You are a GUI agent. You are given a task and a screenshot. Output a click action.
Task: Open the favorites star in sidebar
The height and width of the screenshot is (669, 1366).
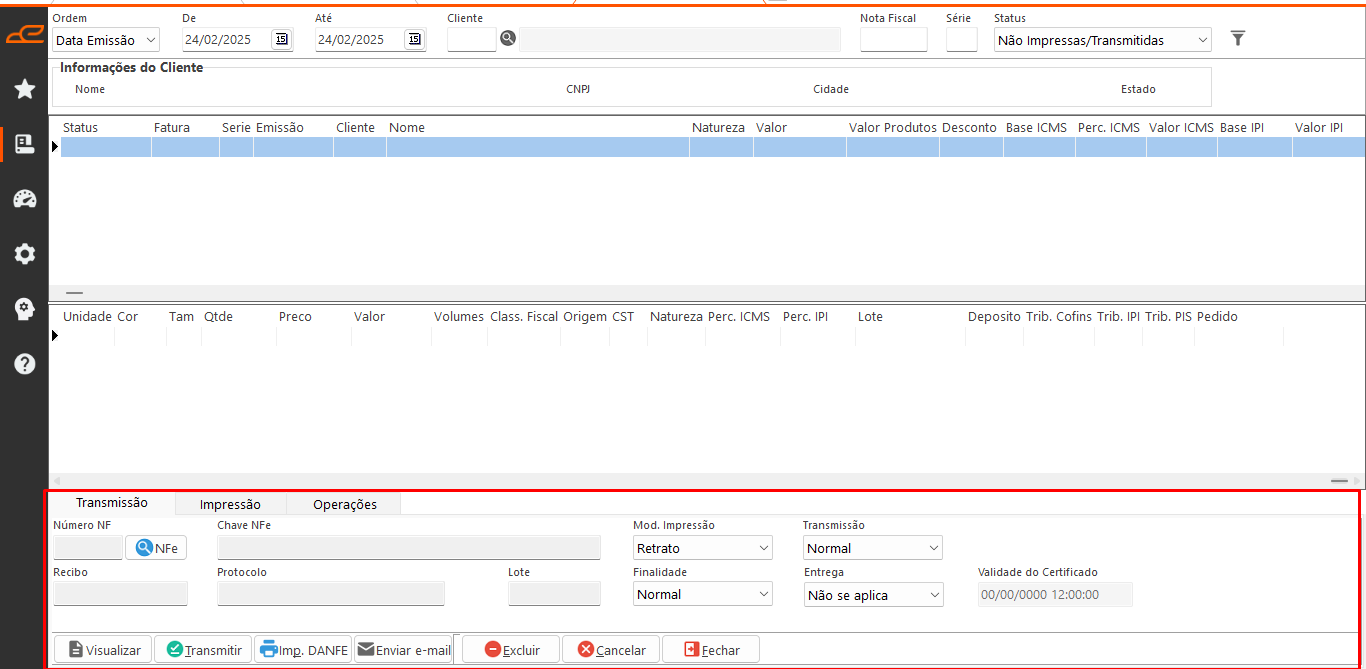[x=25, y=90]
